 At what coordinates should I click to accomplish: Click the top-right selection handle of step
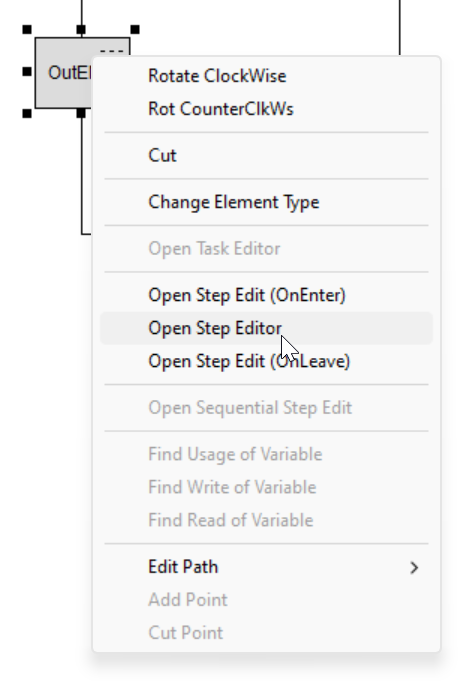135,30
